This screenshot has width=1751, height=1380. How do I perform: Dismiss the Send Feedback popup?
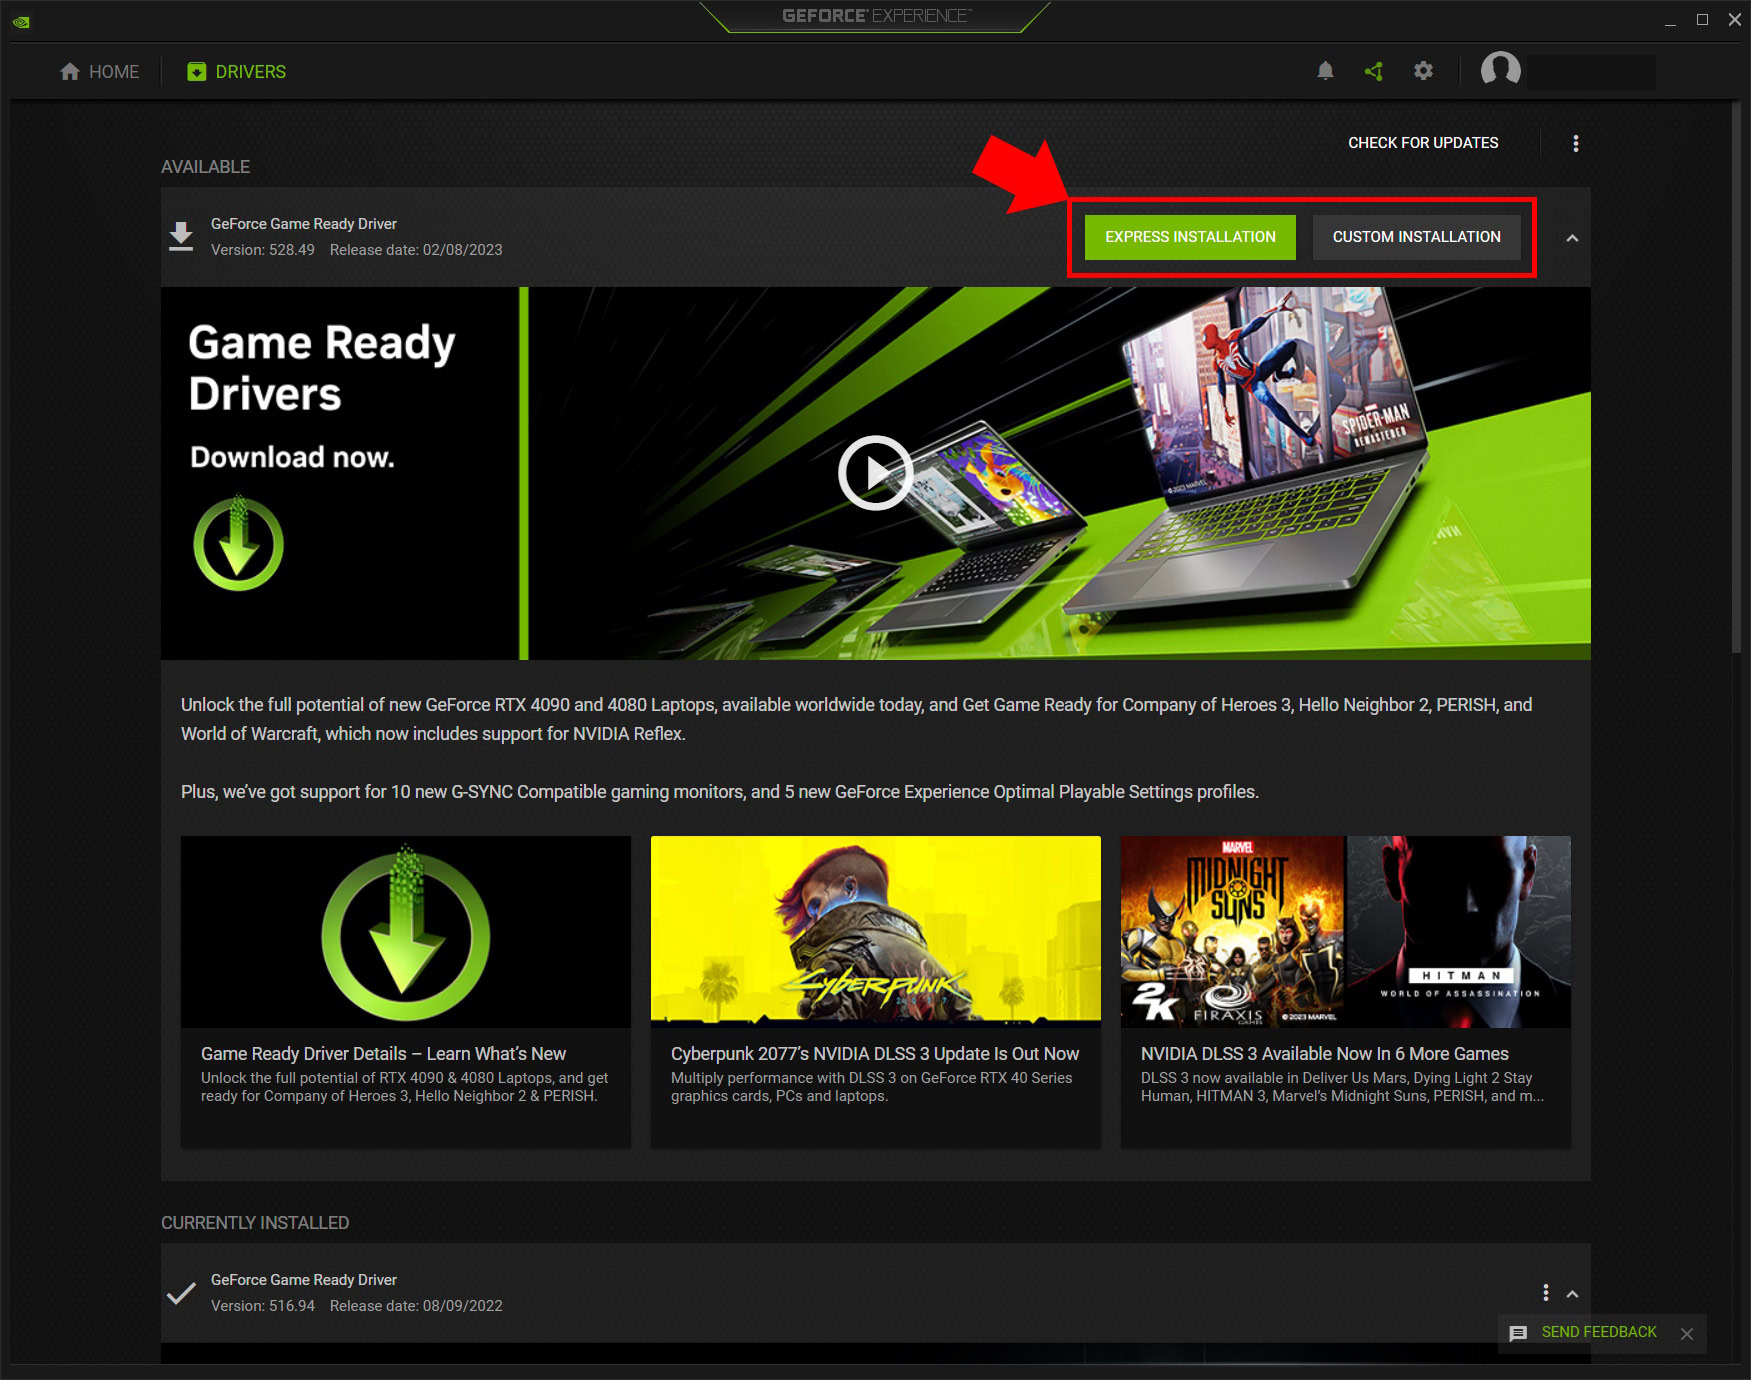(x=1687, y=1334)
